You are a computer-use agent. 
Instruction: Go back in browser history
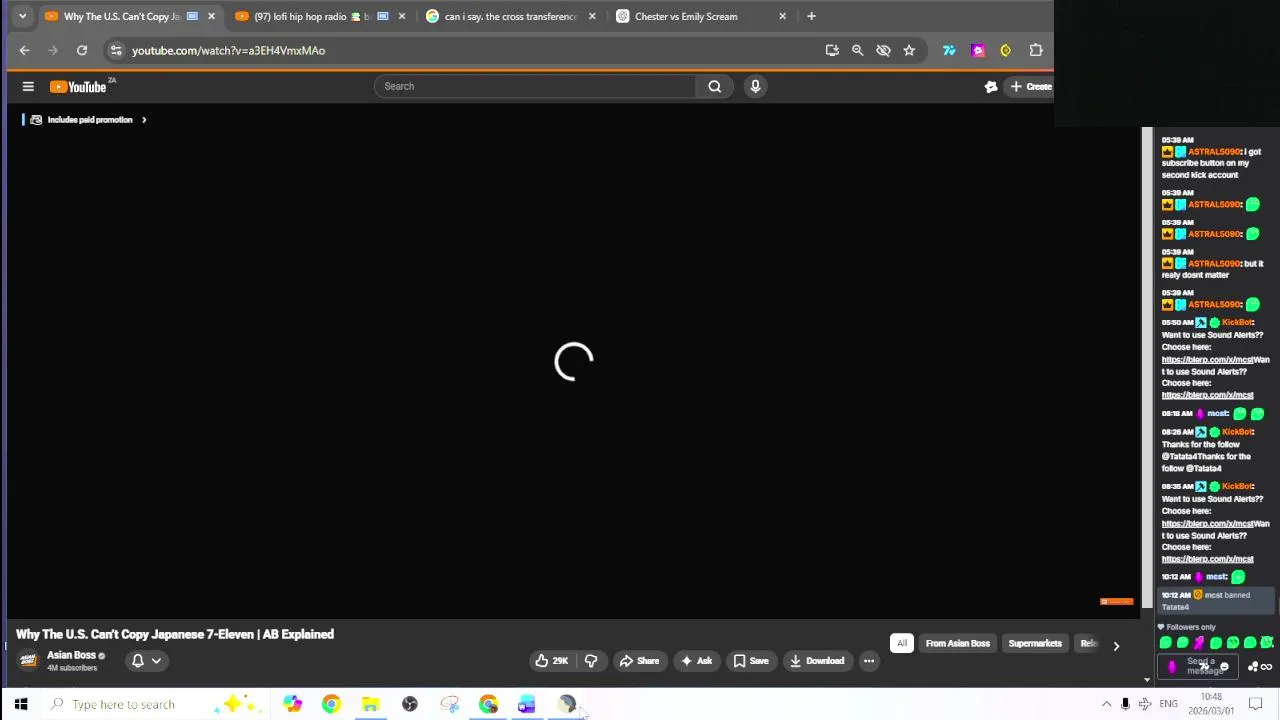click(25, 50)
